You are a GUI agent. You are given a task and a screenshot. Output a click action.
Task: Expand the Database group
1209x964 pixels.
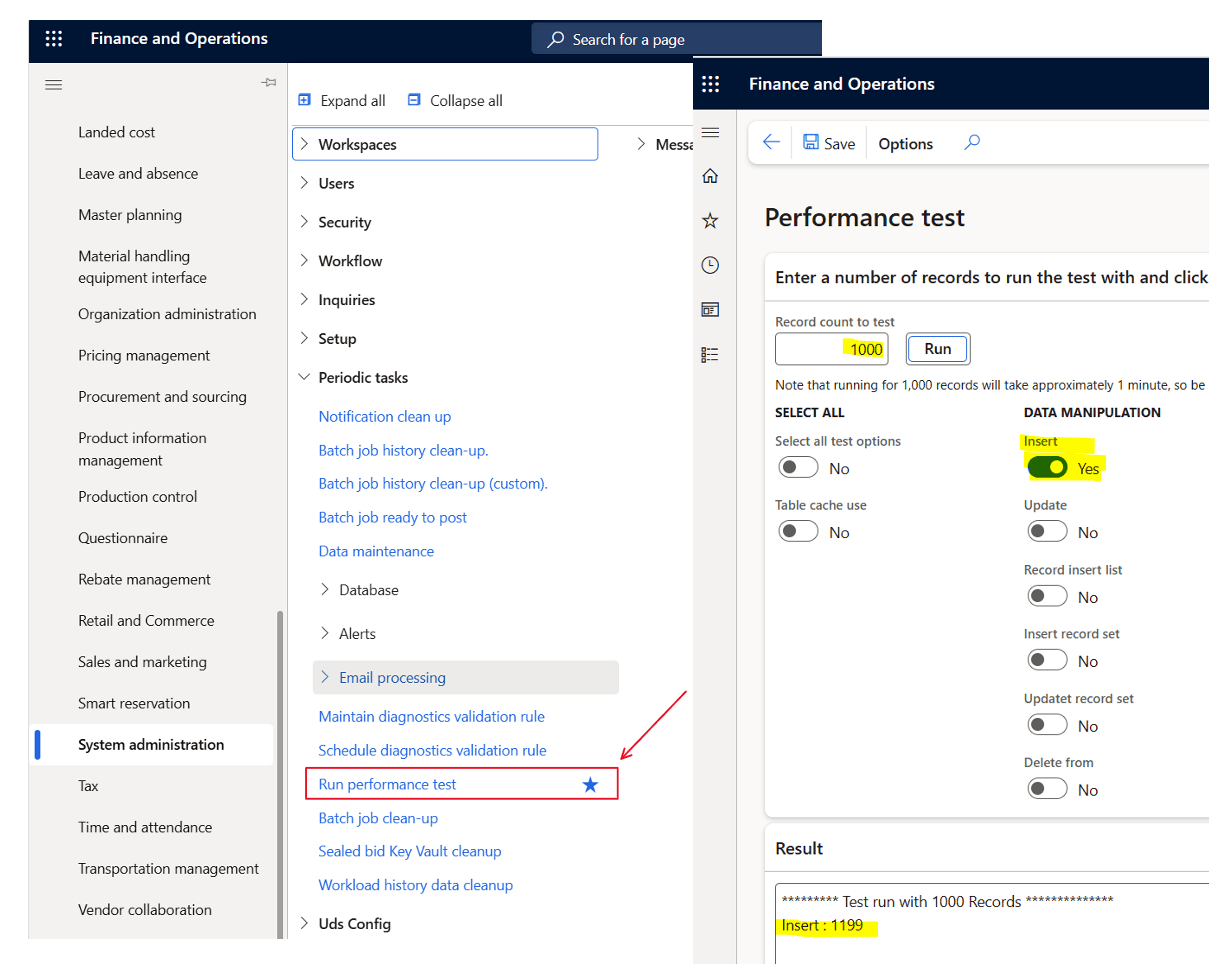(325, 590)
